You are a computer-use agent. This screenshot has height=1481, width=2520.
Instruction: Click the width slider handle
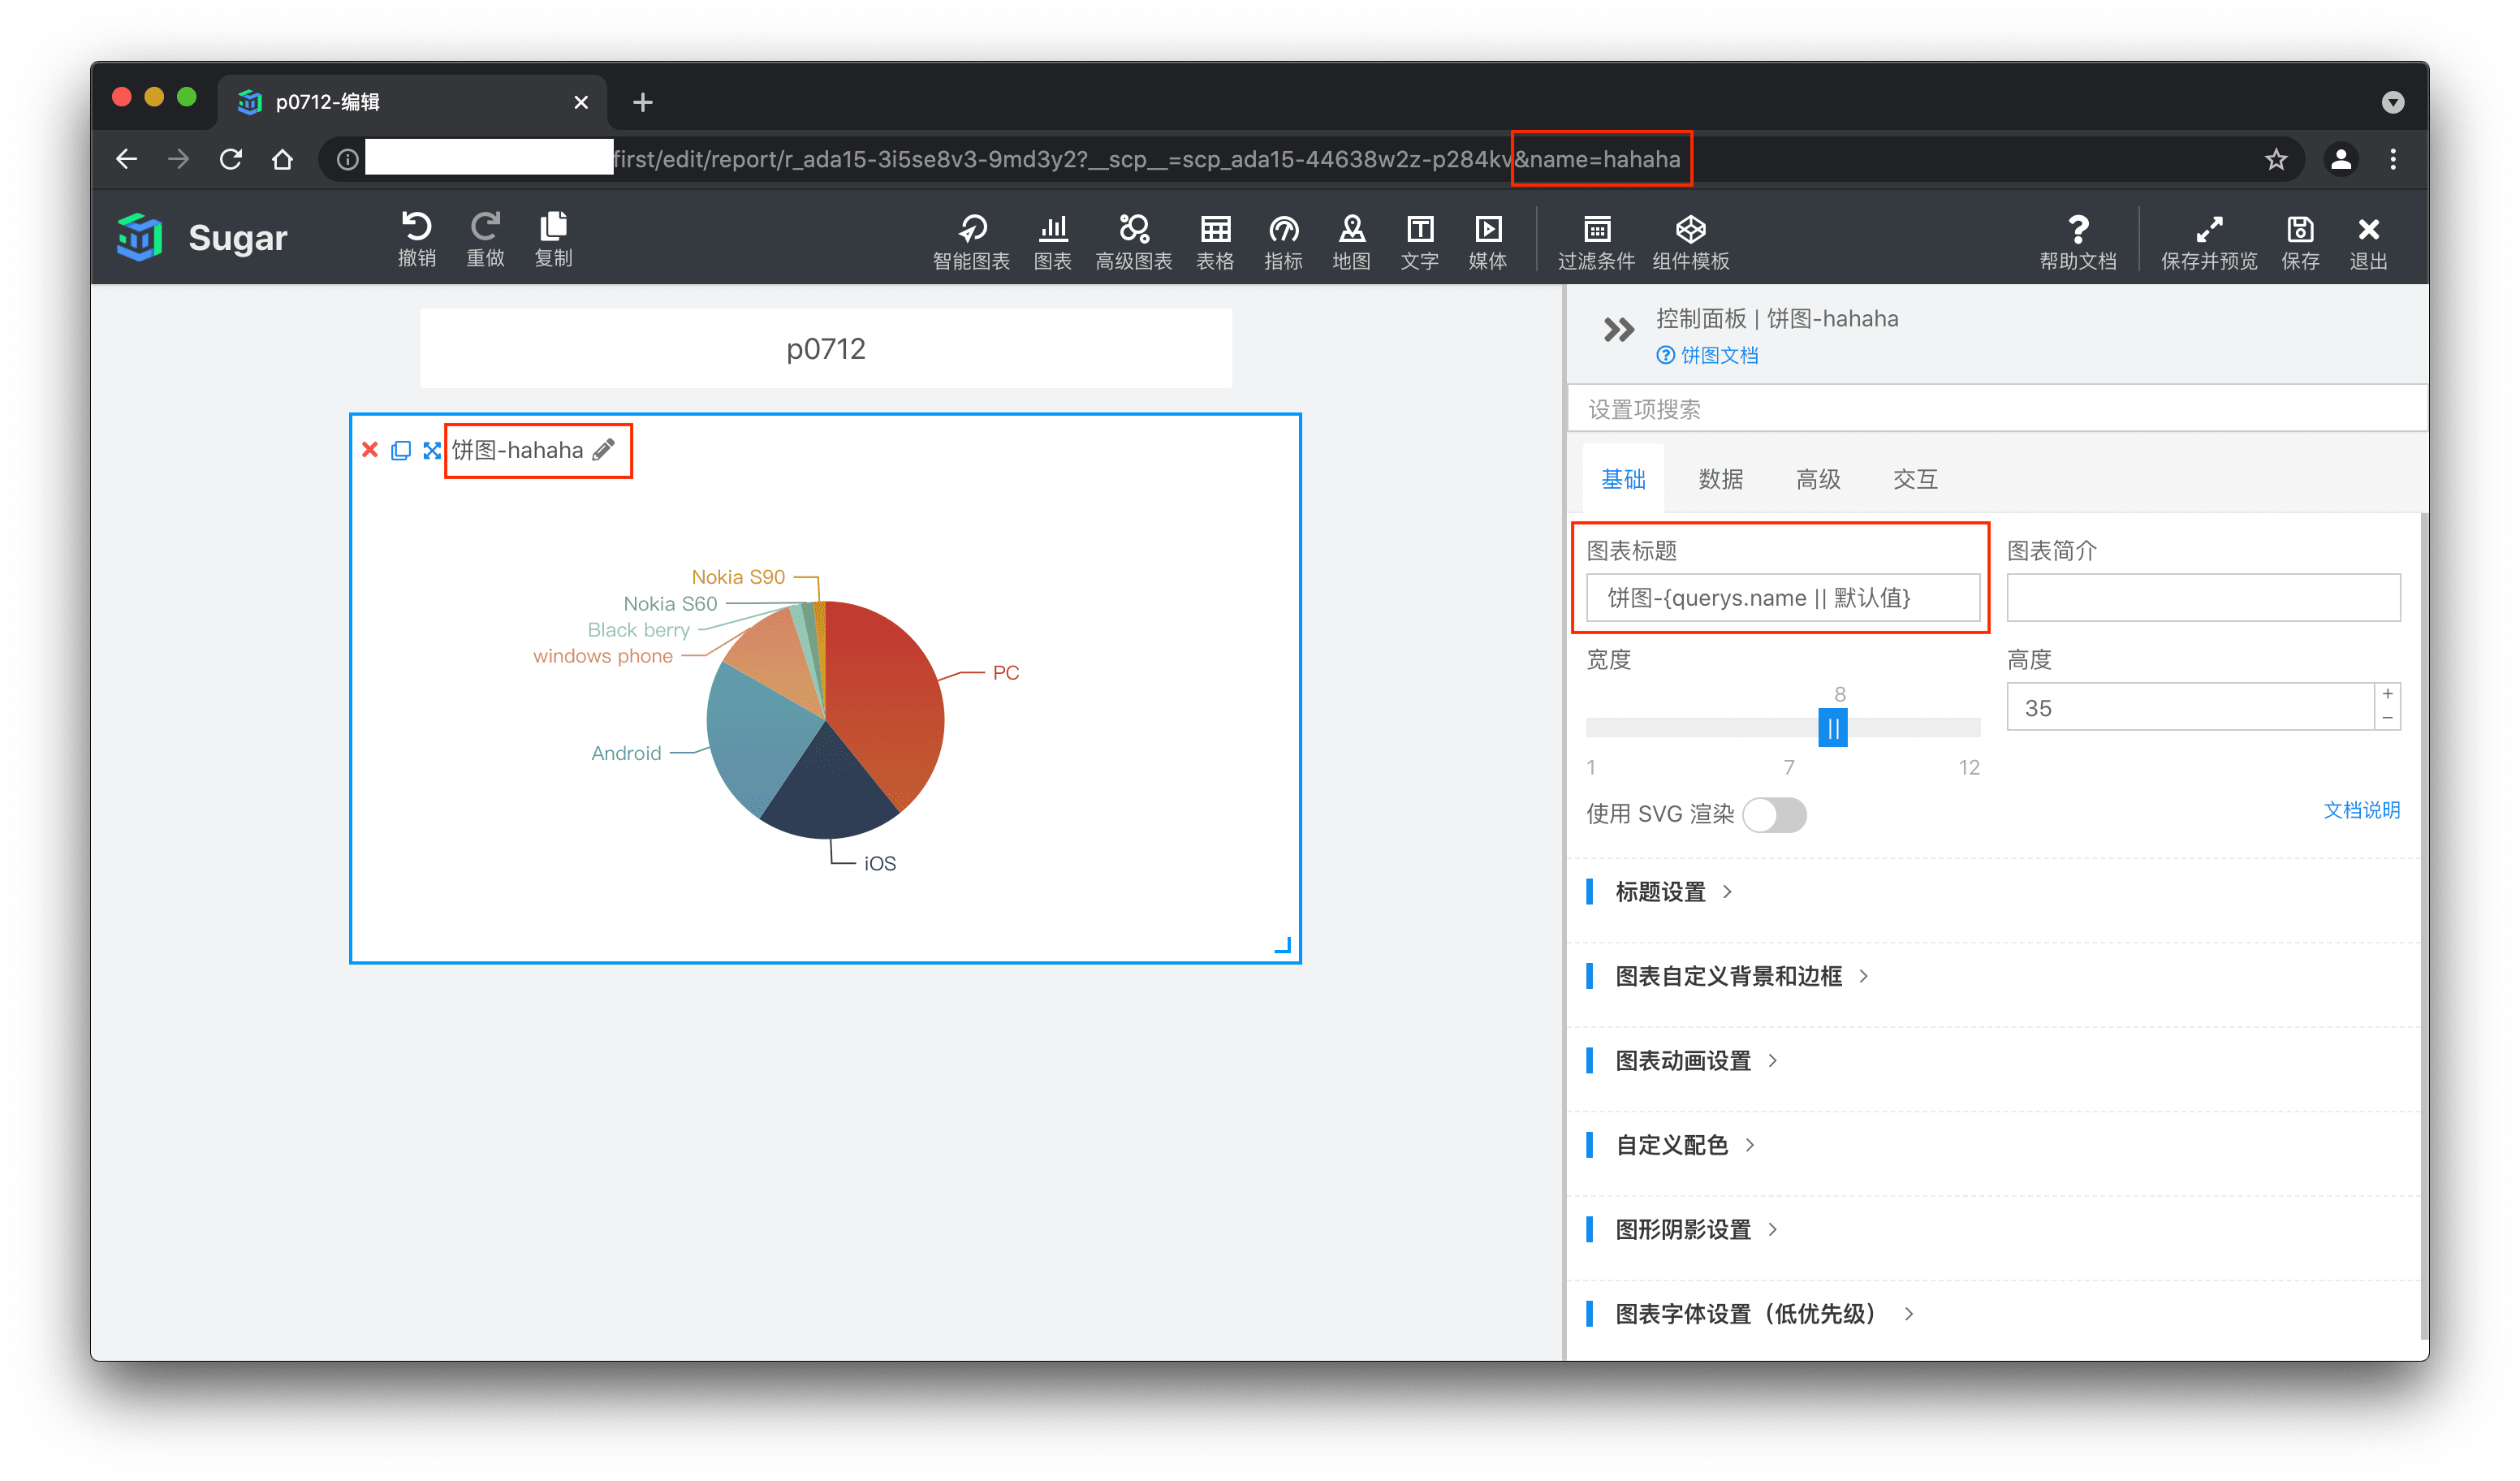pyautogui.click(x=1832, y=728)
